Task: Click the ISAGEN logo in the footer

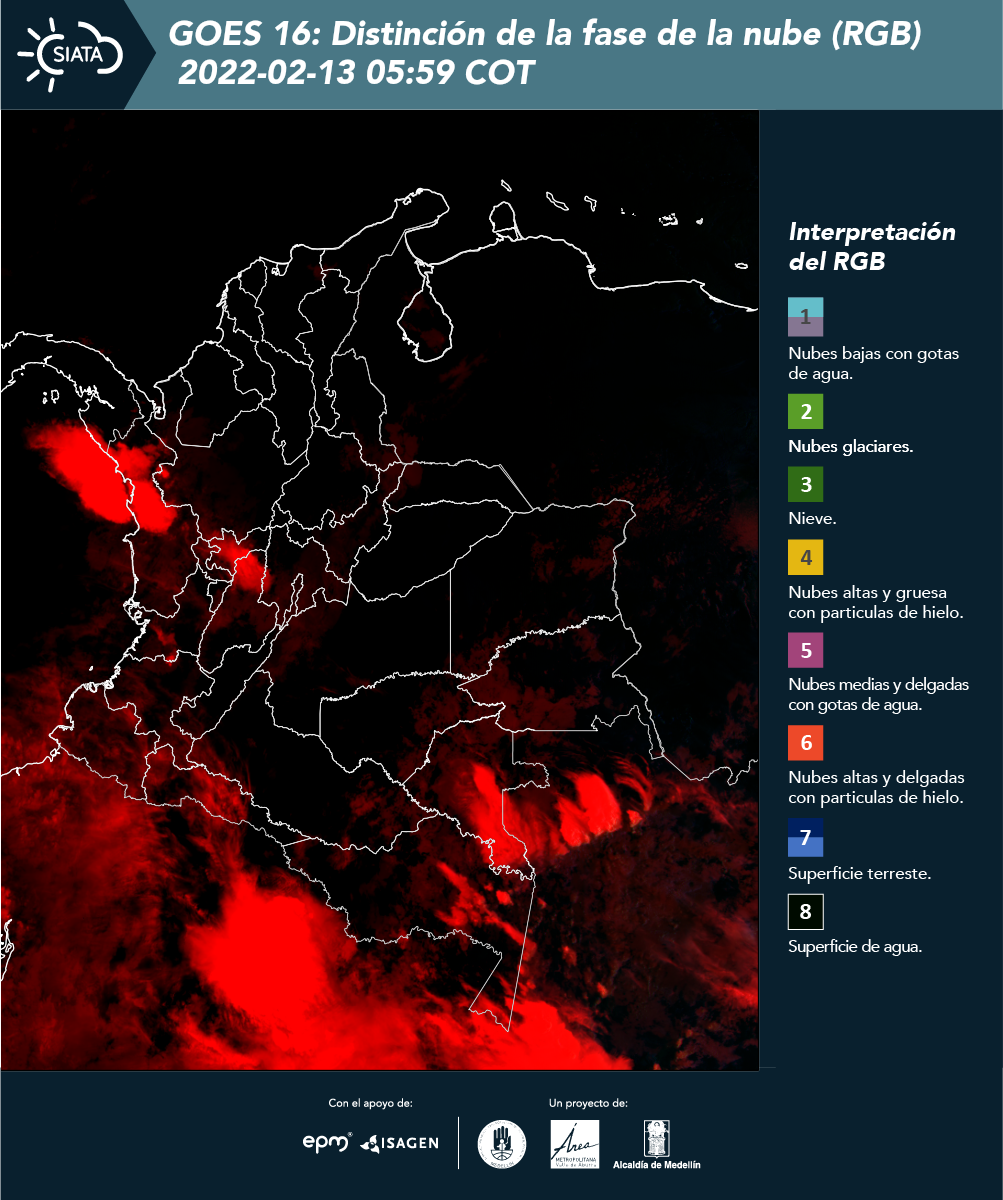Action: [400, 1142]
